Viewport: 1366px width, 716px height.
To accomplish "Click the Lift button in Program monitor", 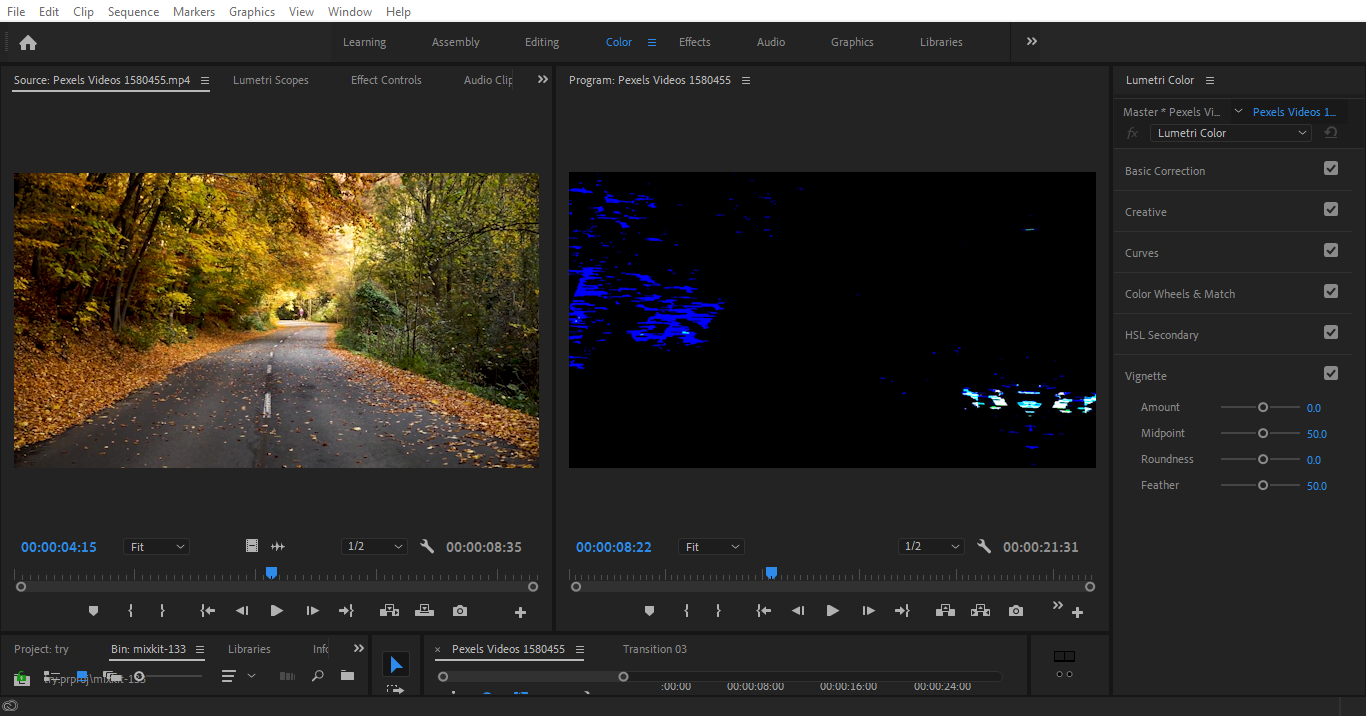I will [944, 611].
